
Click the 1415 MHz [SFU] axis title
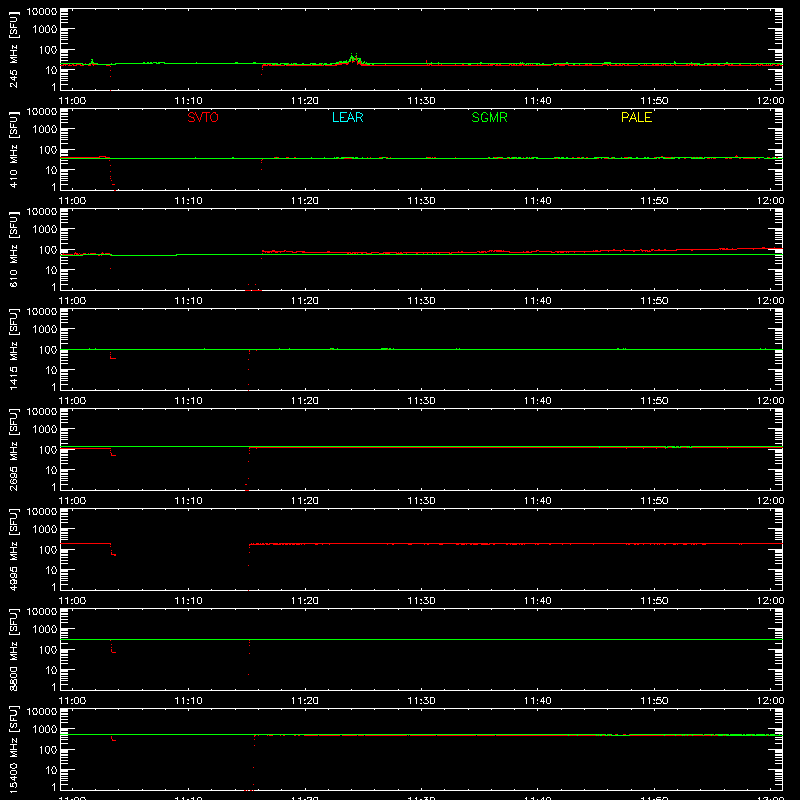14,349
